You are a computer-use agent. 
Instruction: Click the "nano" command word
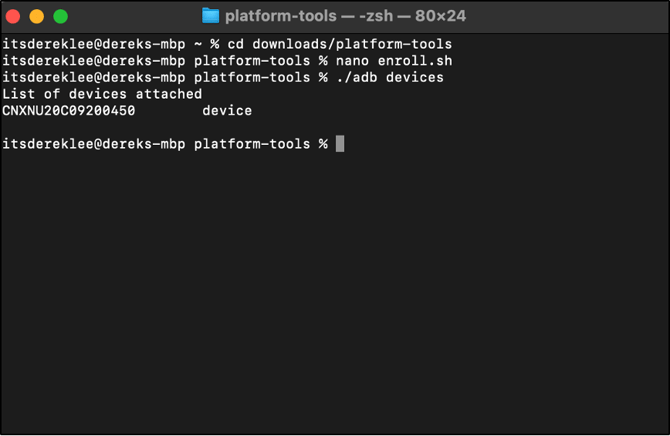coord(352,61)
